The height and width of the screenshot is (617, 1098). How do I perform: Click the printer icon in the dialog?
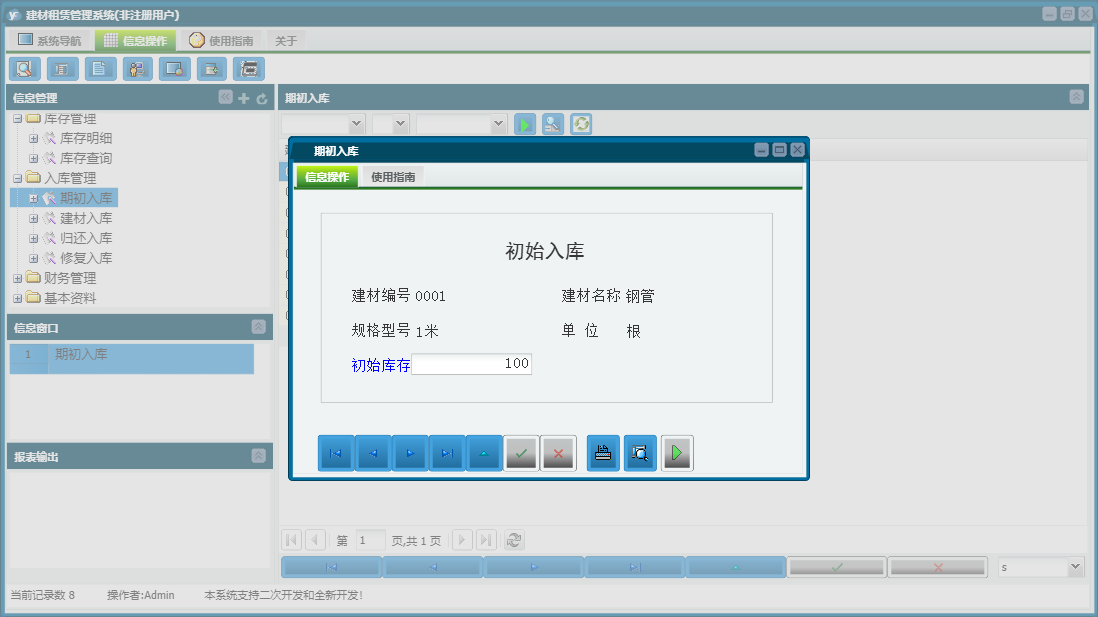click(x=602, y=452)
